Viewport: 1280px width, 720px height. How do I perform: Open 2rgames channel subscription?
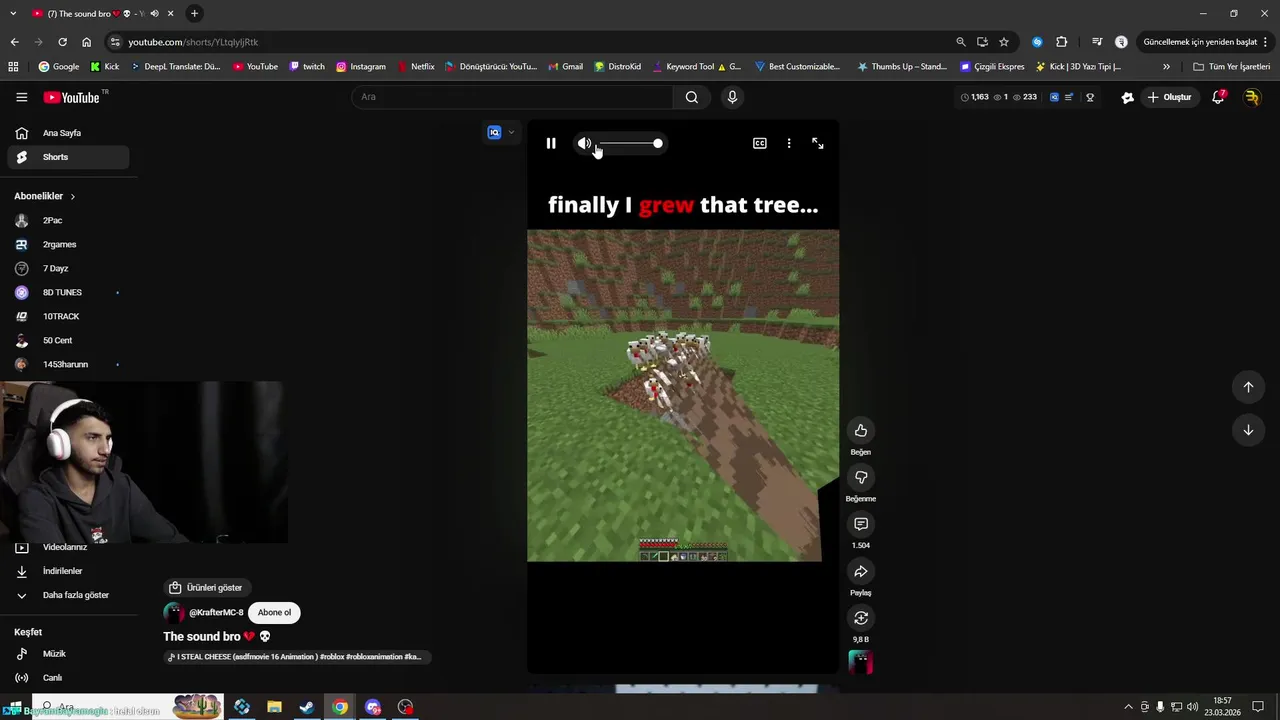click(x=68, y=244)
